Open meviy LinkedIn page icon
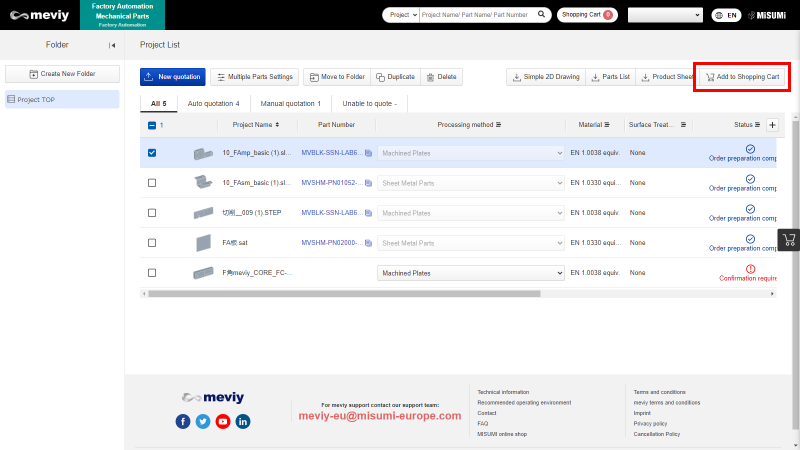800x450 pixels. coord(242,421)
